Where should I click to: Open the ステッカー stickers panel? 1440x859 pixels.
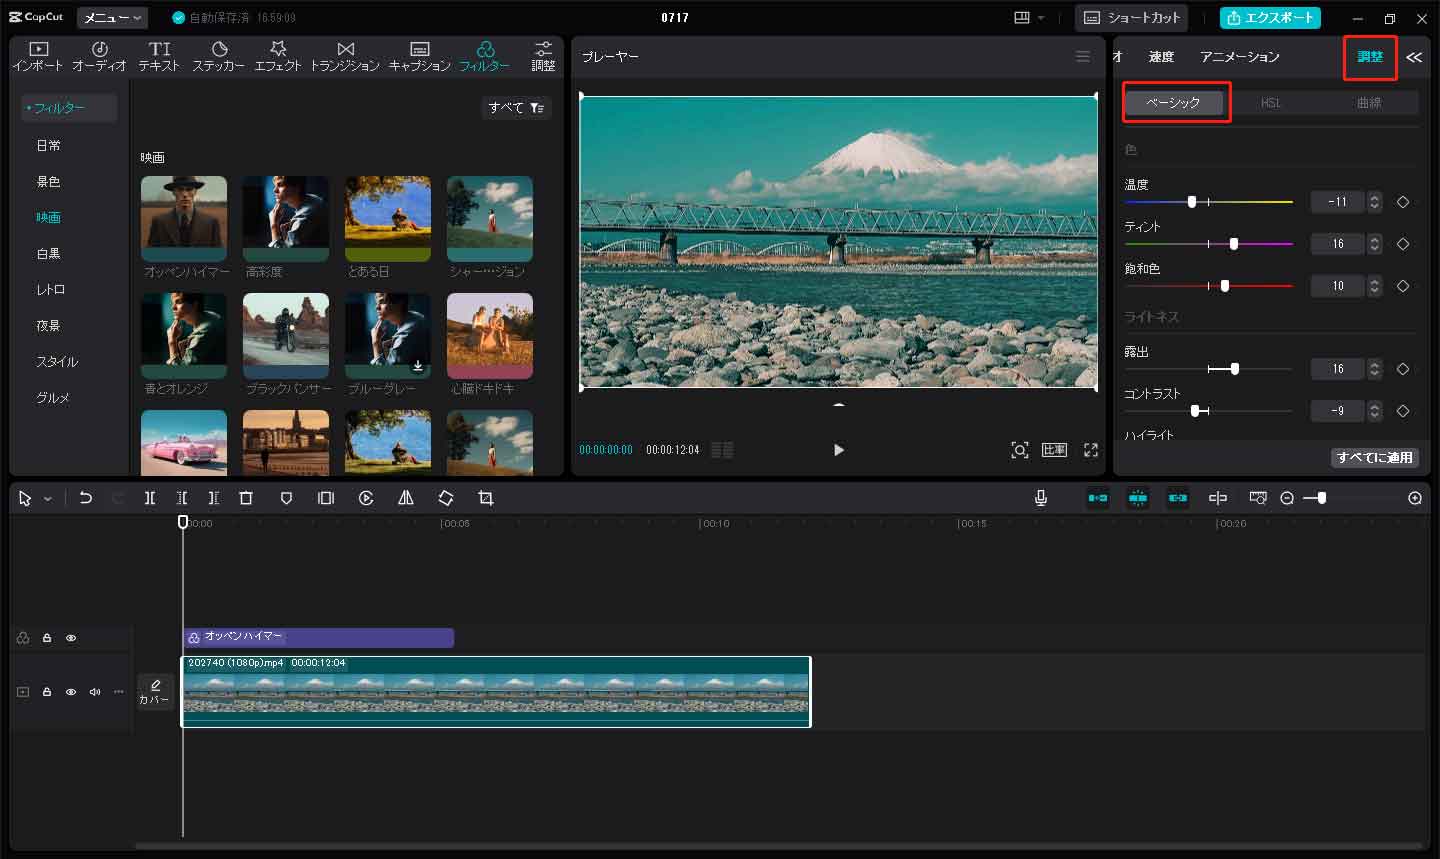pyautogui.click(x=218, y=56)
